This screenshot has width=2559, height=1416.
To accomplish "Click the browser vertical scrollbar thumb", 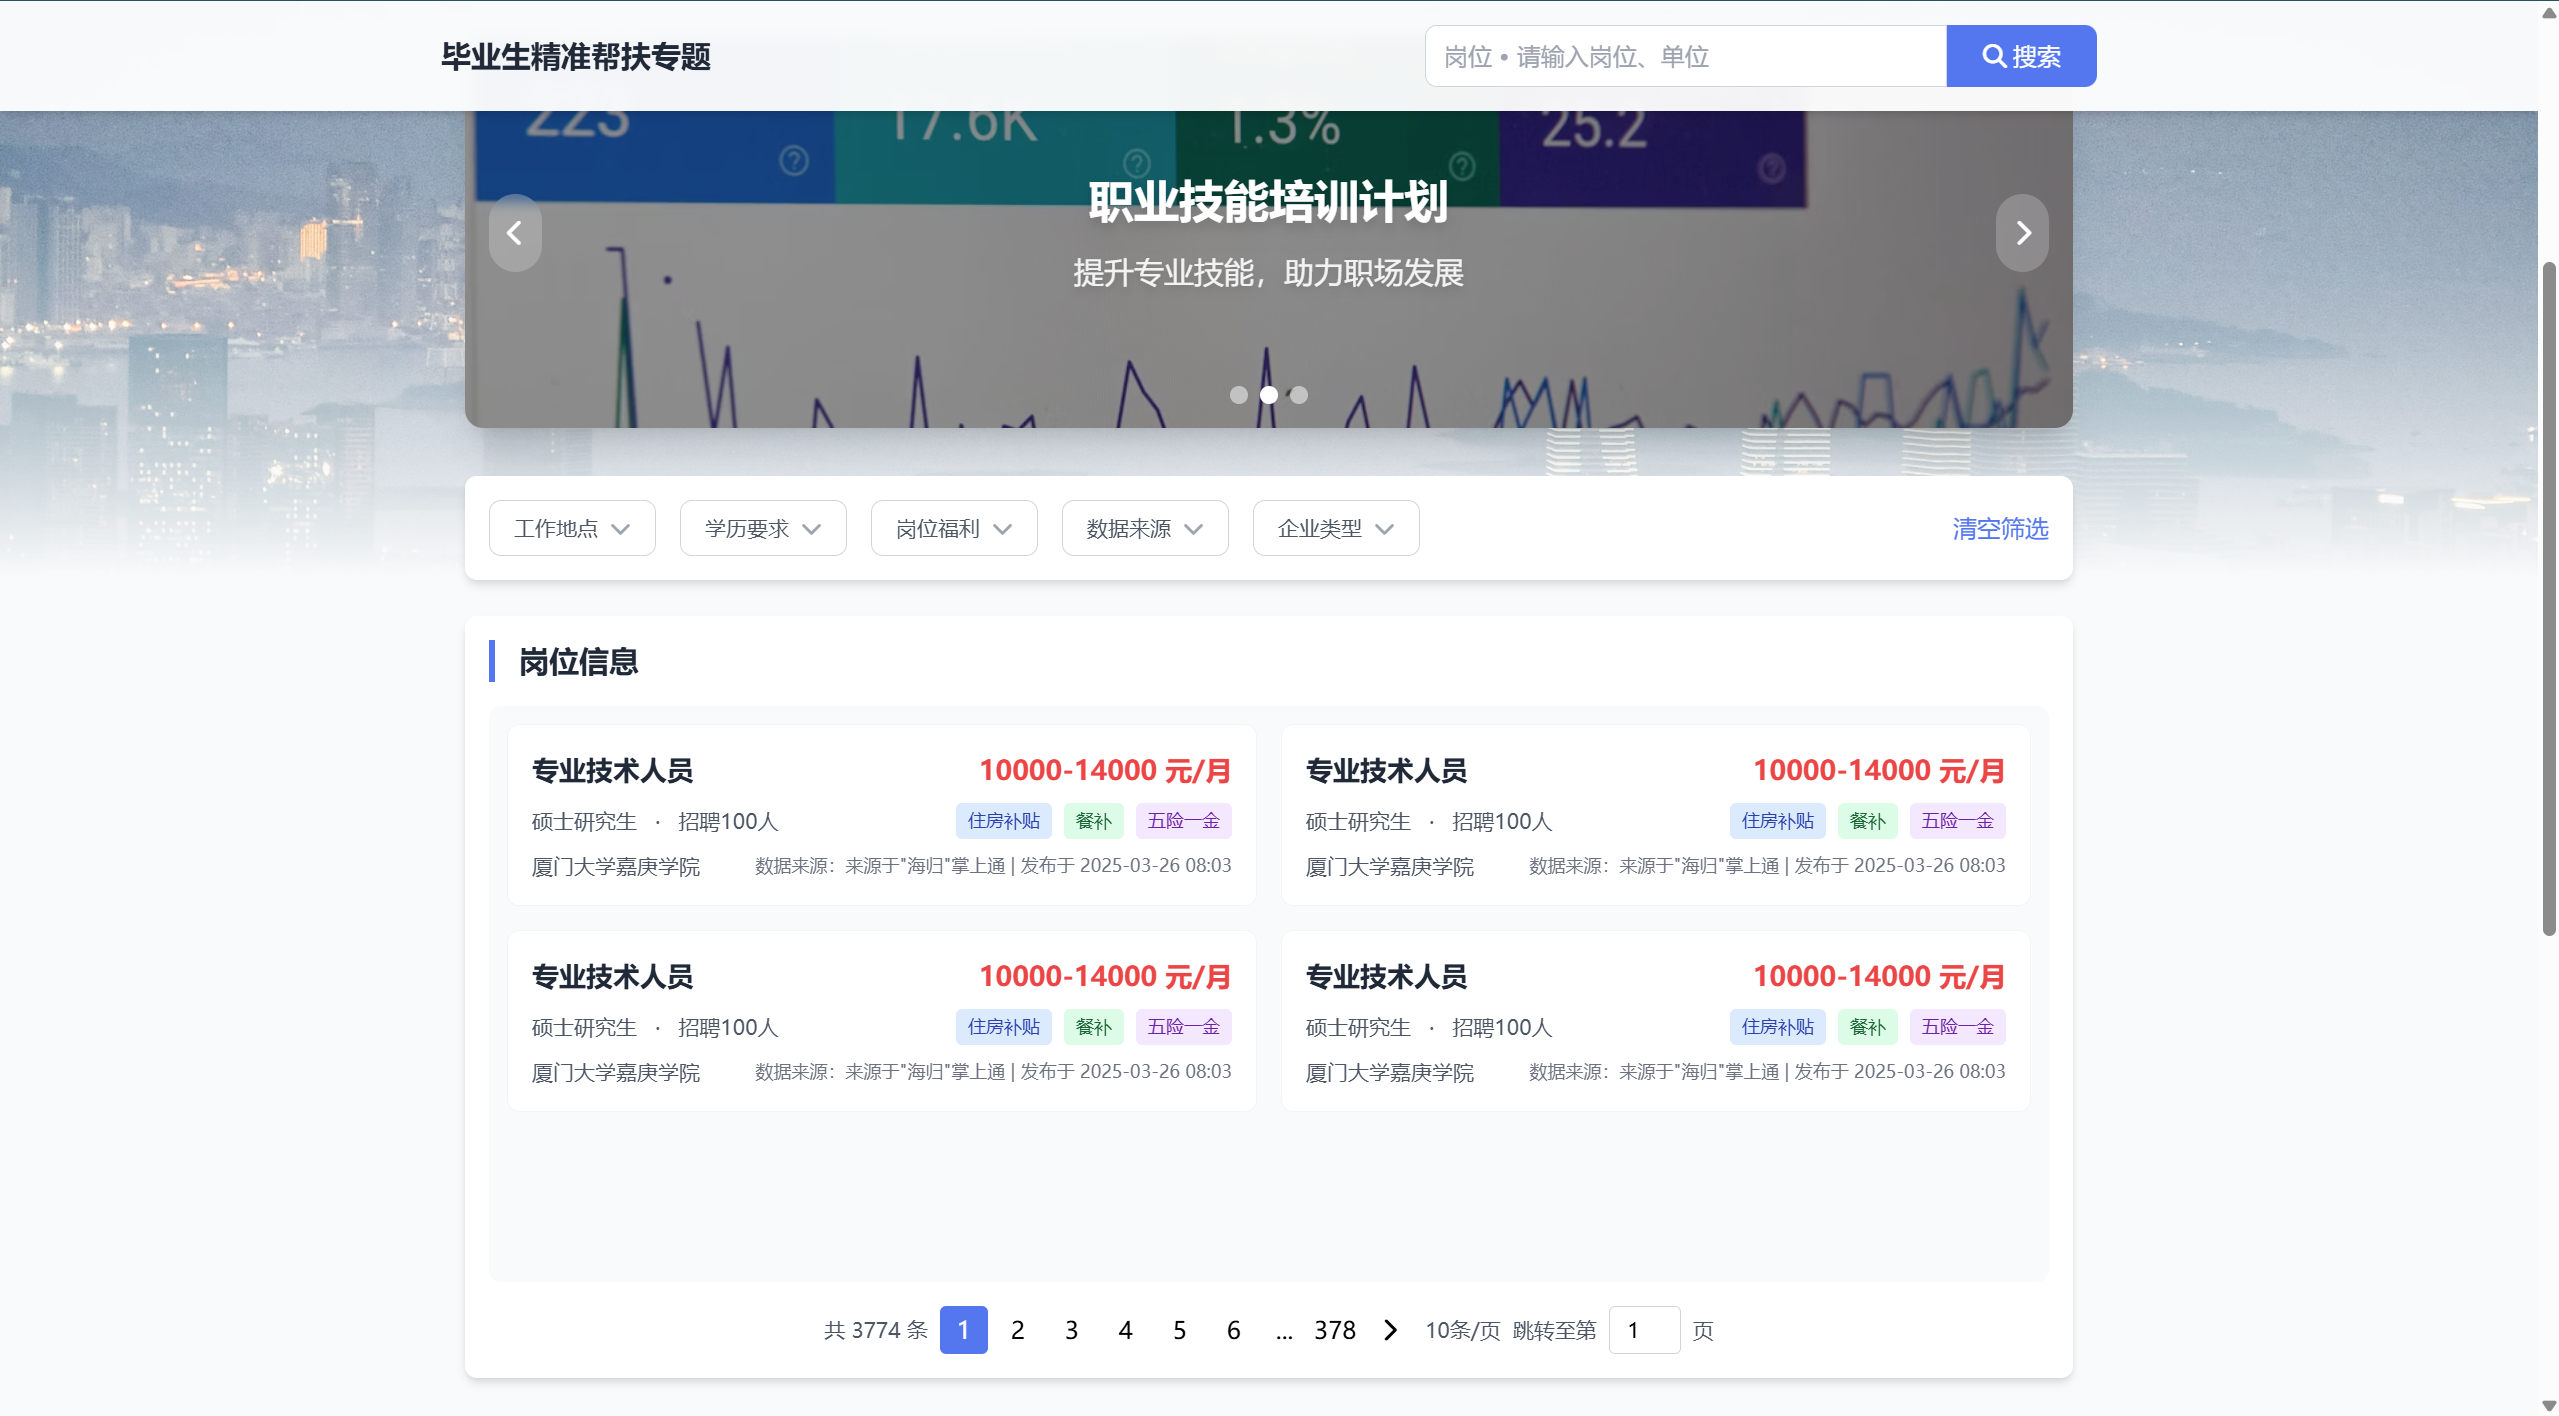I will [x=2549, y=600].
